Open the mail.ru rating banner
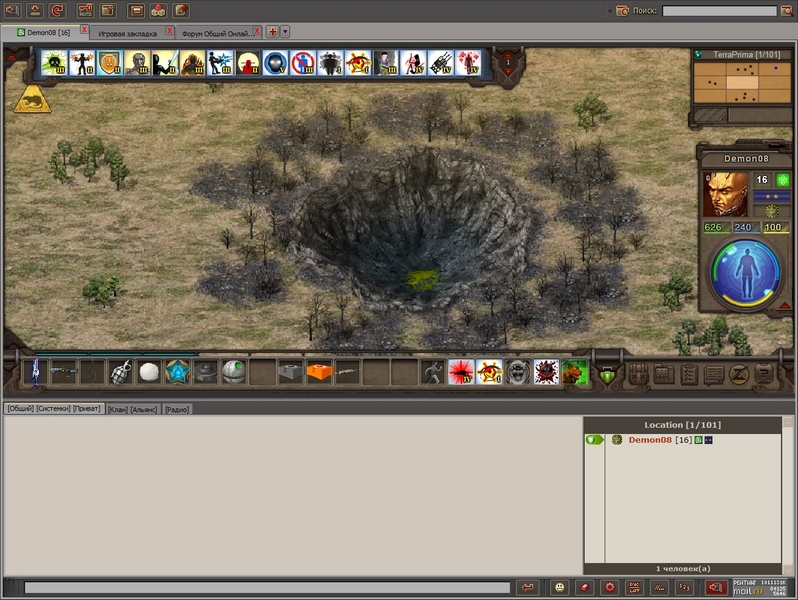The height and width of the screenshot is (600, 798). (x=760, y=588)
